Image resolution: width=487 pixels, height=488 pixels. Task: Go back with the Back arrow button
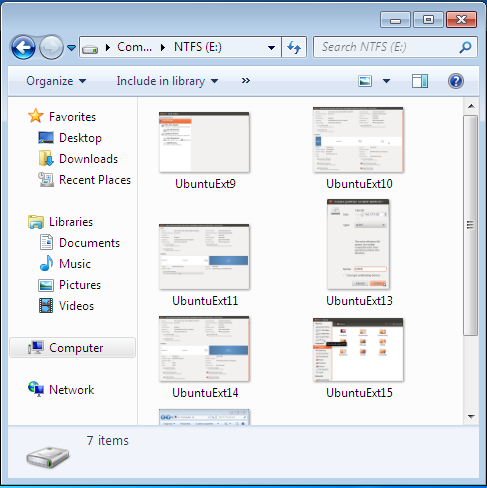(23, 47)
